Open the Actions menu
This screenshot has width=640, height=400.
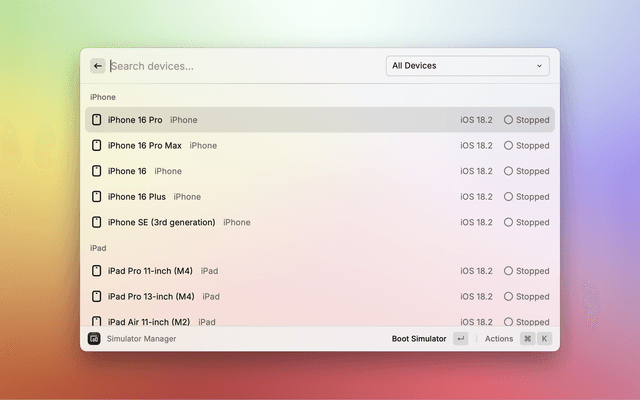[498, 339]
